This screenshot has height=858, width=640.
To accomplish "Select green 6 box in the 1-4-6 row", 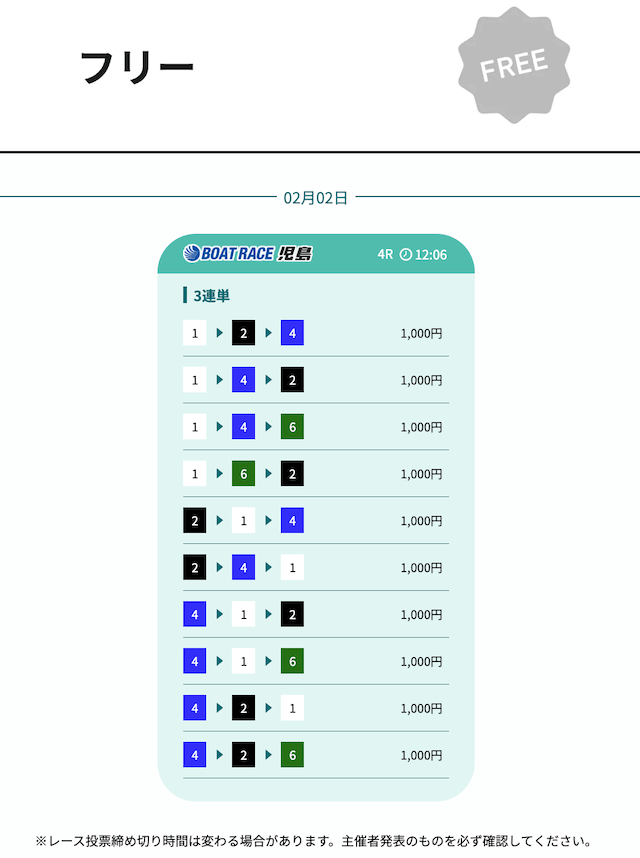I will click(292, 427).
